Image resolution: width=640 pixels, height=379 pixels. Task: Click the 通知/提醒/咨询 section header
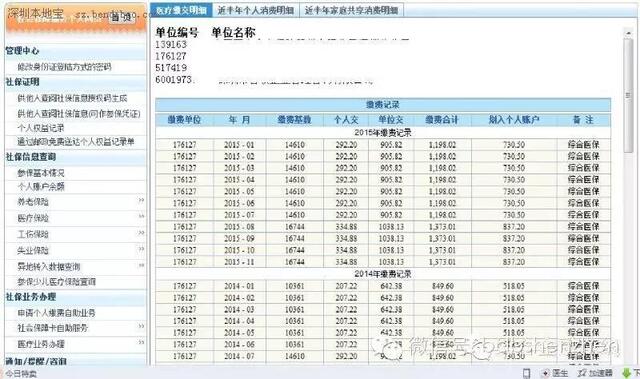point(36,361)
